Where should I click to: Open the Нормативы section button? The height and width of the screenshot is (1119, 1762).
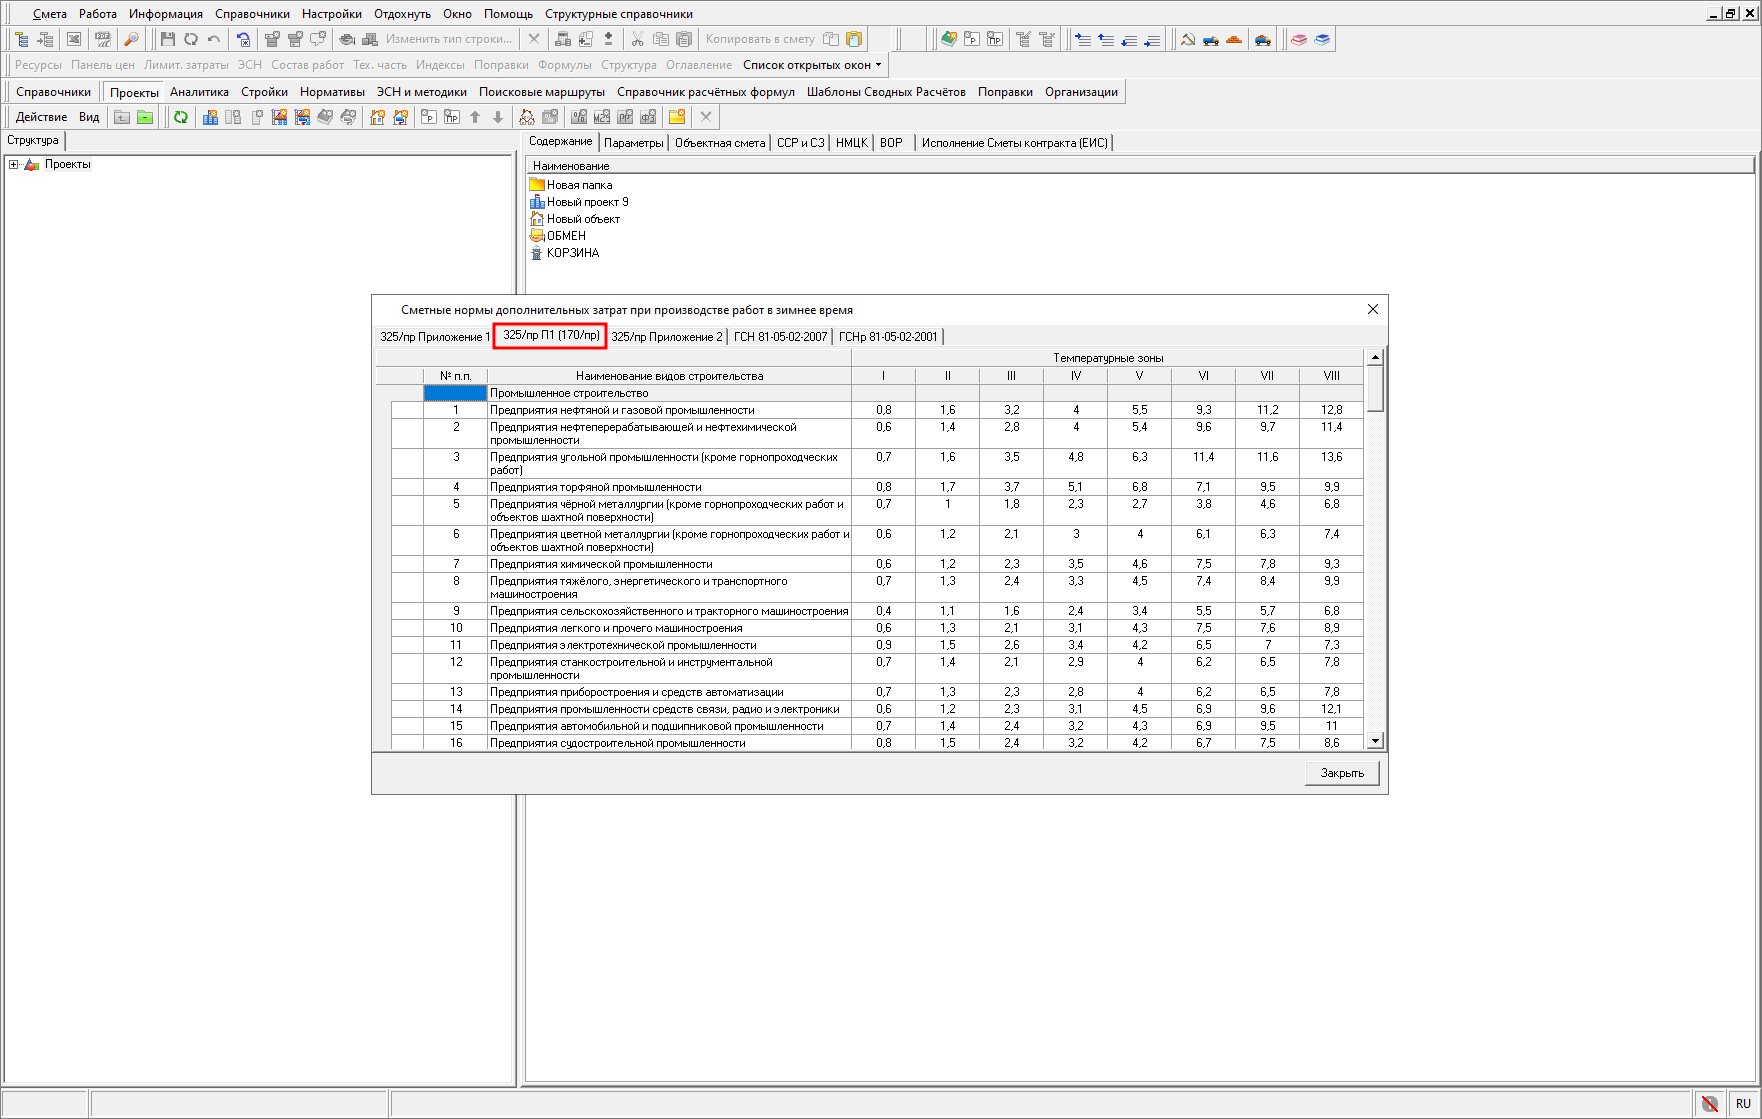pos(332,92)
